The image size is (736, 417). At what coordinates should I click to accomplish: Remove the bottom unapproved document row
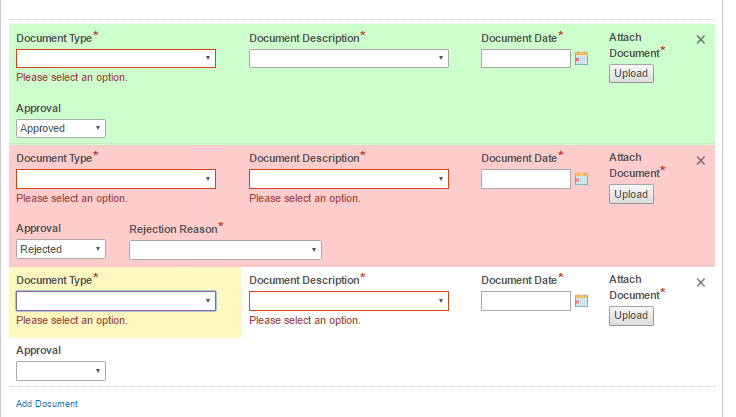pos(700,283)
